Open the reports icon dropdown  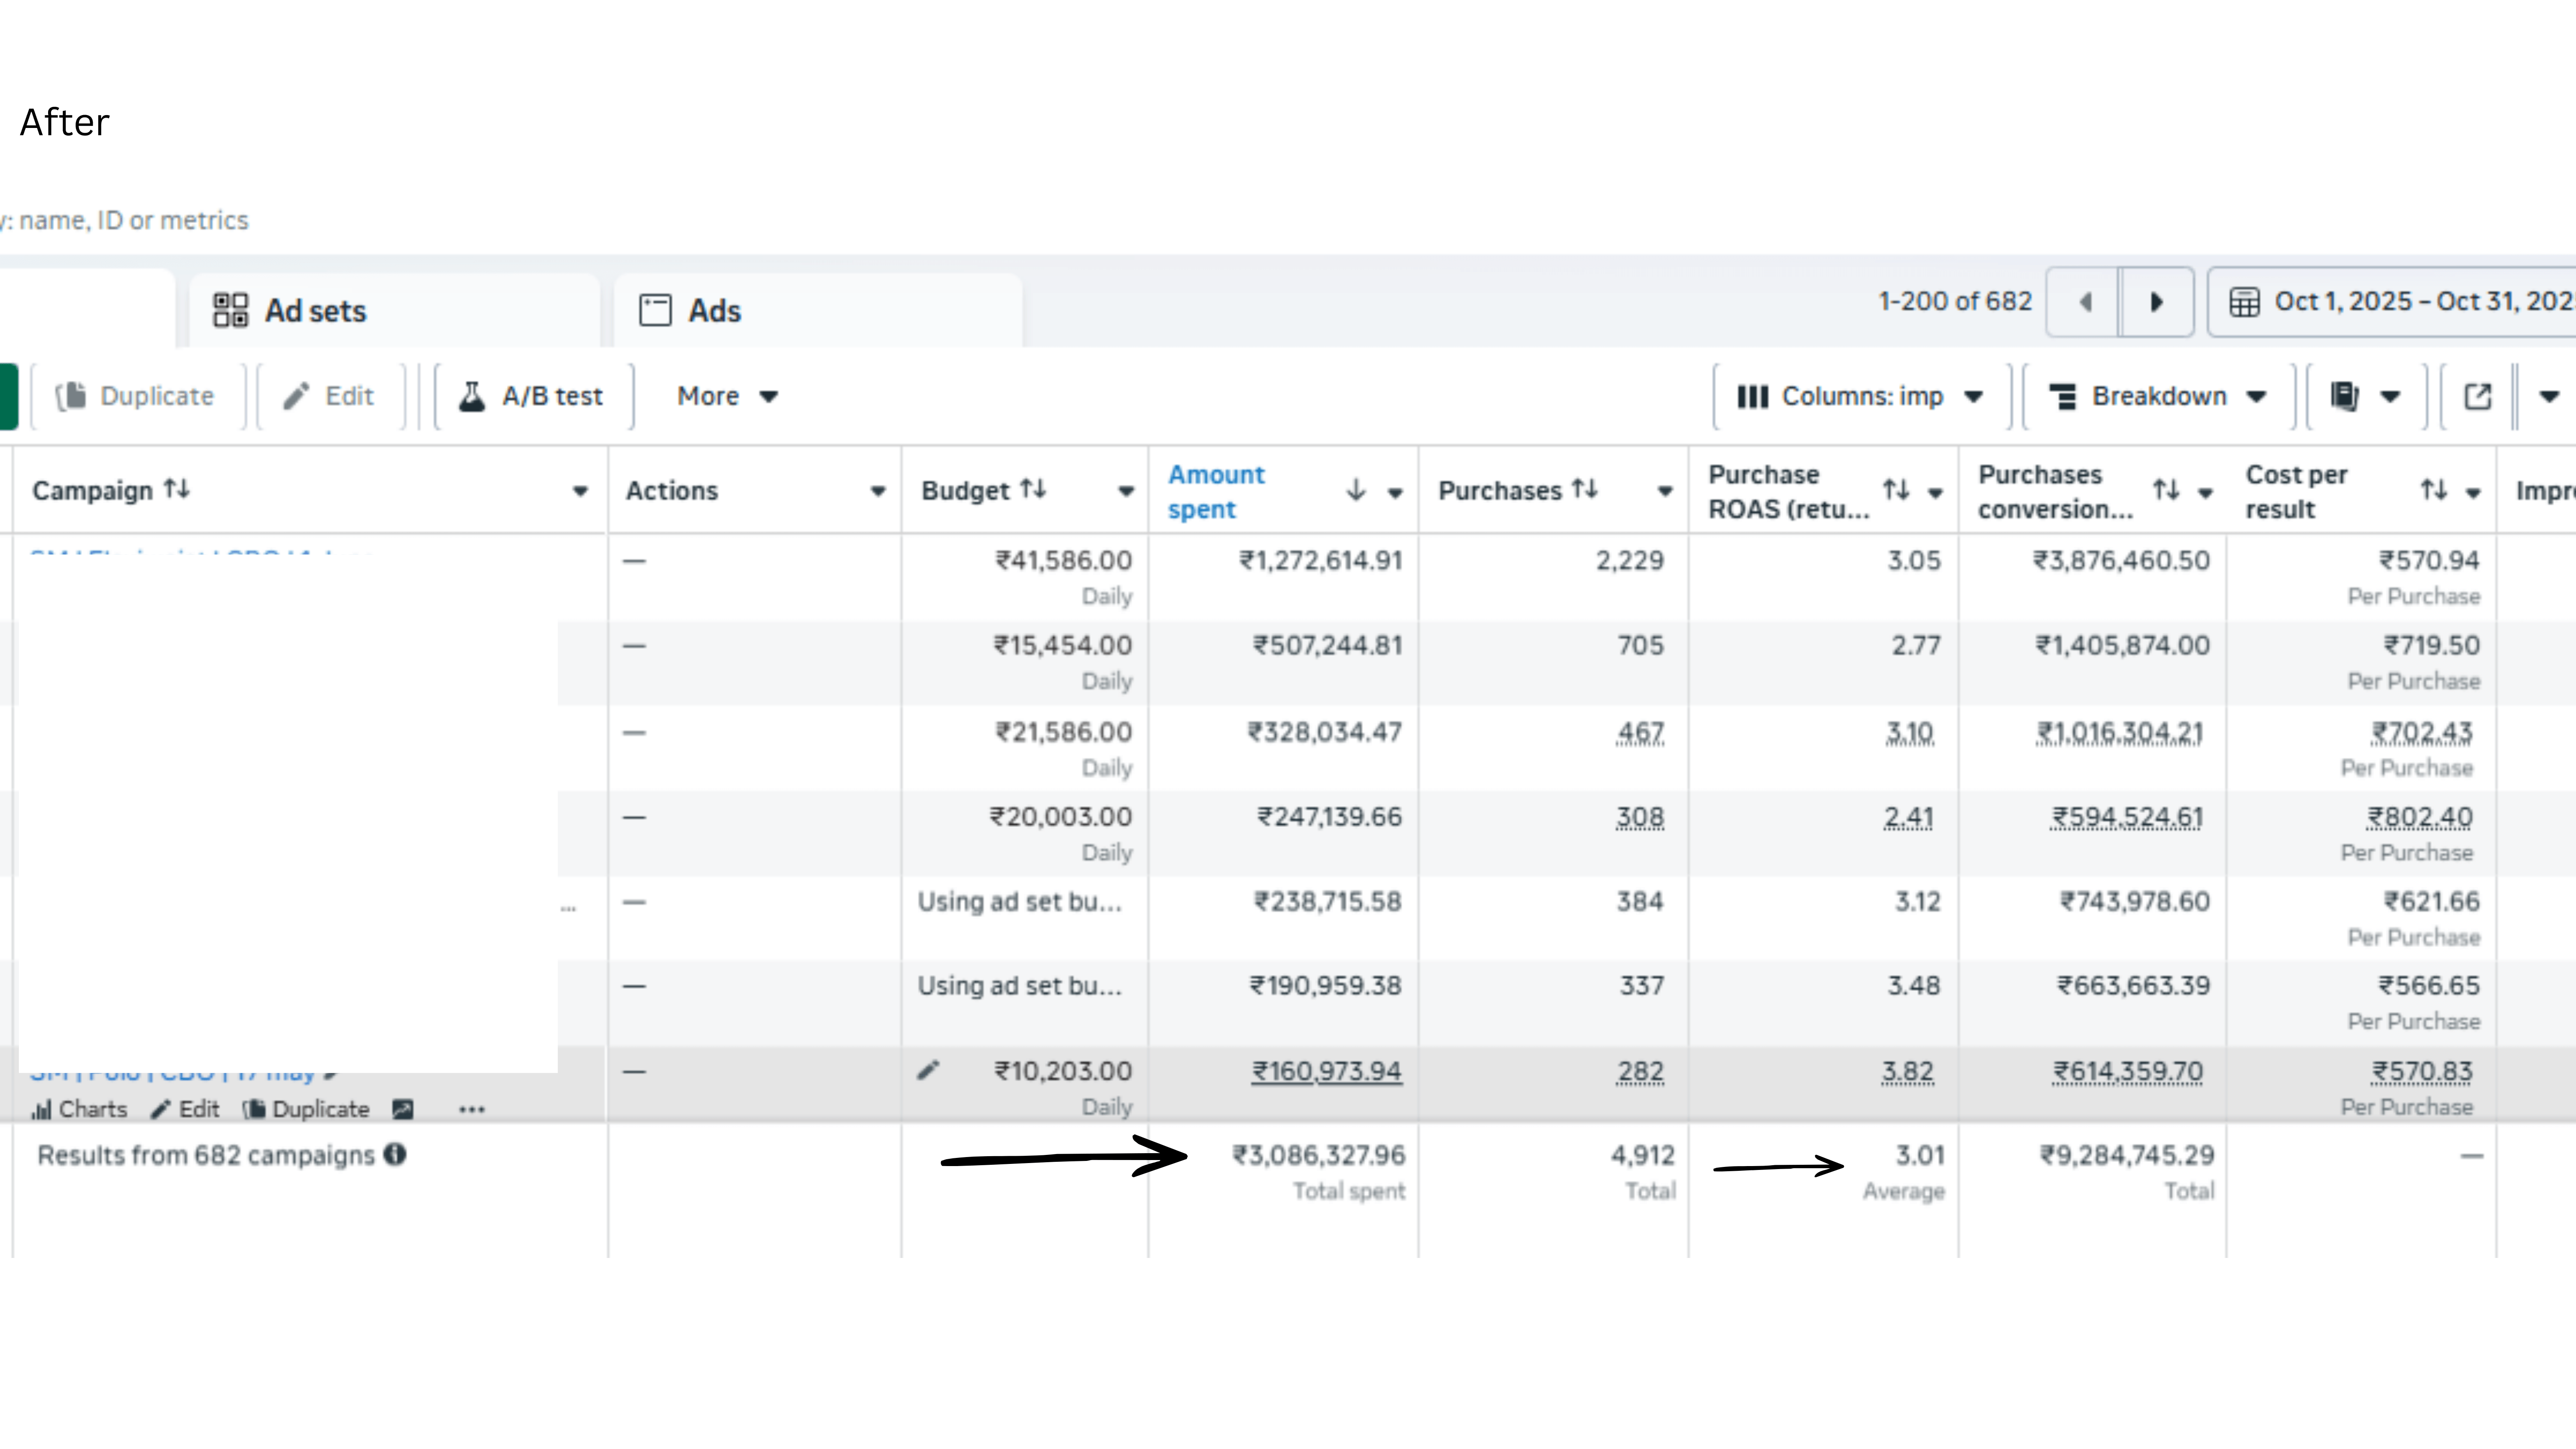point(2364,396)
